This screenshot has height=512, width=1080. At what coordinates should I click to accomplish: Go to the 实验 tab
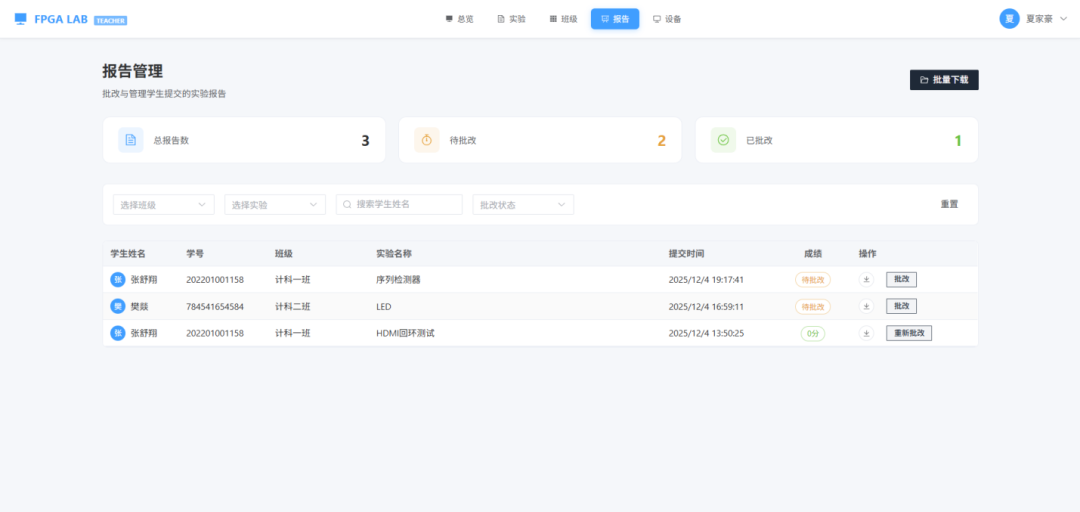pos(511,19)
